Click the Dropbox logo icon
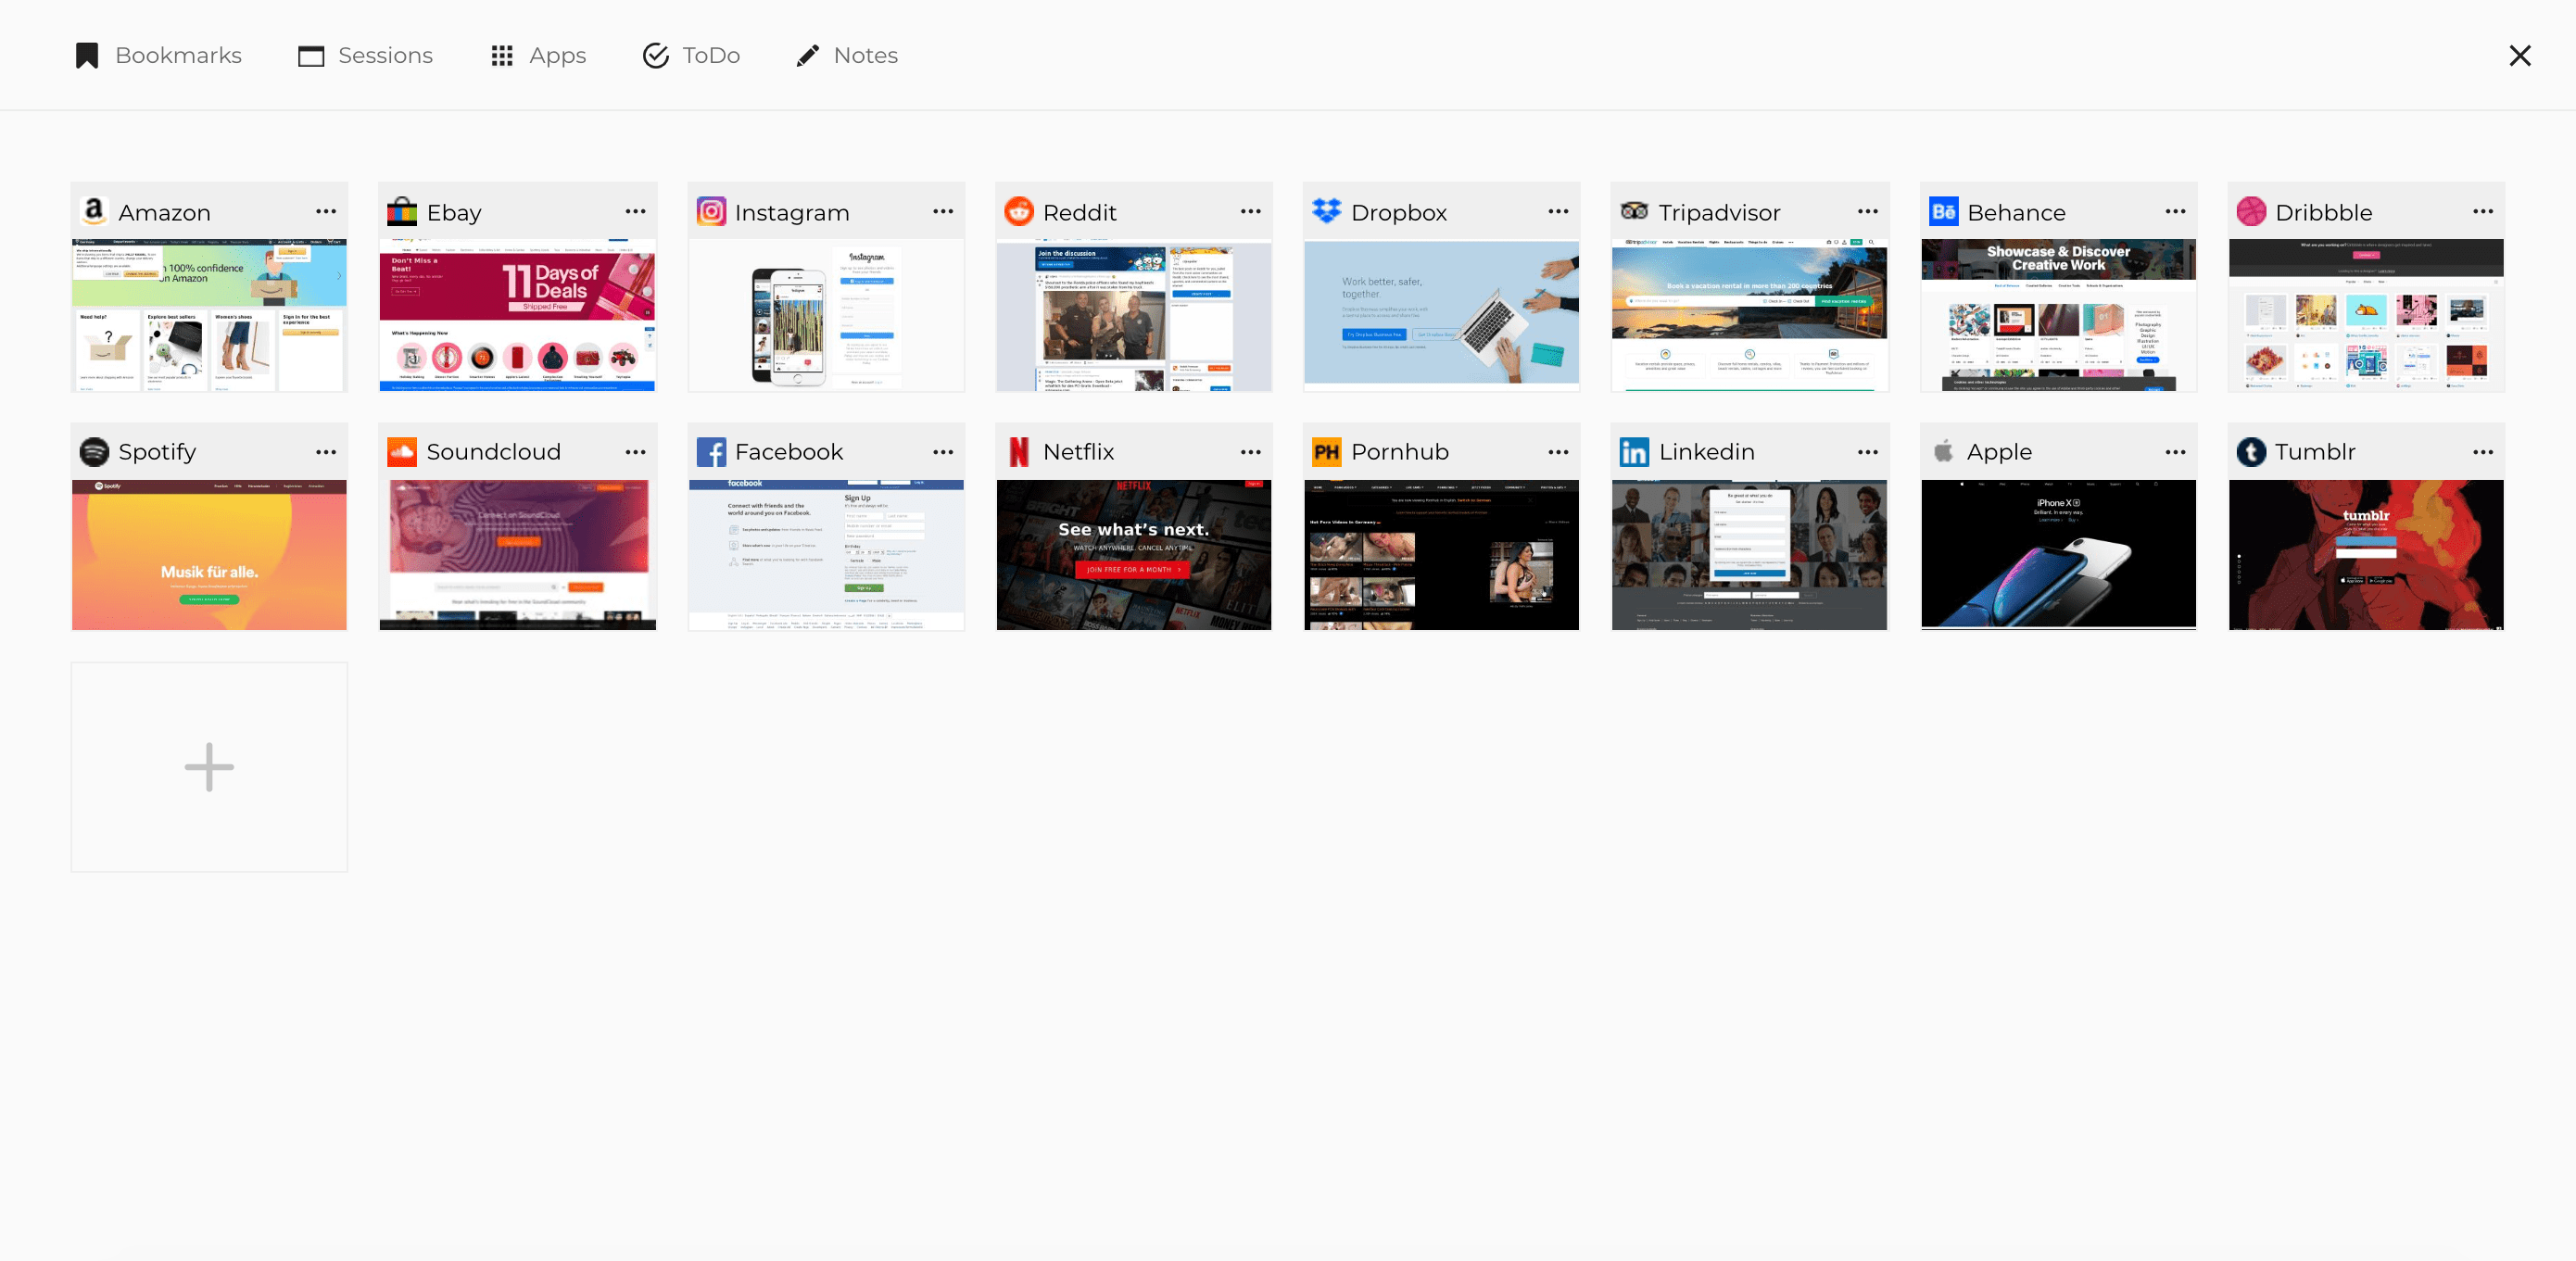This screenshot has width=2576, height=1261. (1326, 211)
